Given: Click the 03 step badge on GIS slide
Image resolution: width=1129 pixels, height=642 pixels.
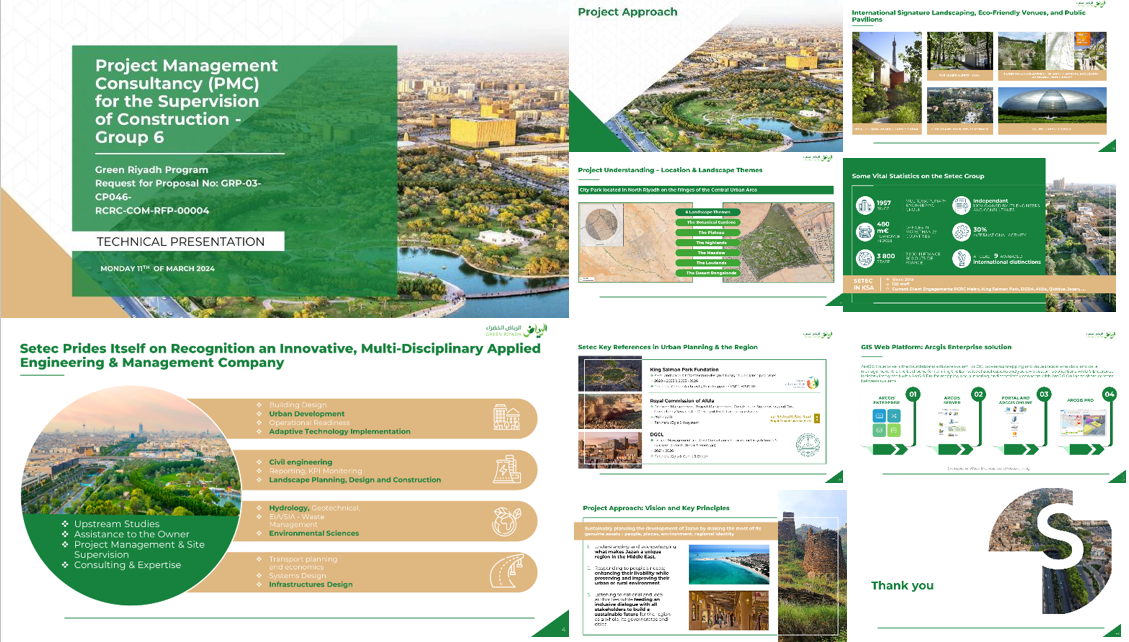Looking at the screenshot, I should [x=1043, y=394].
